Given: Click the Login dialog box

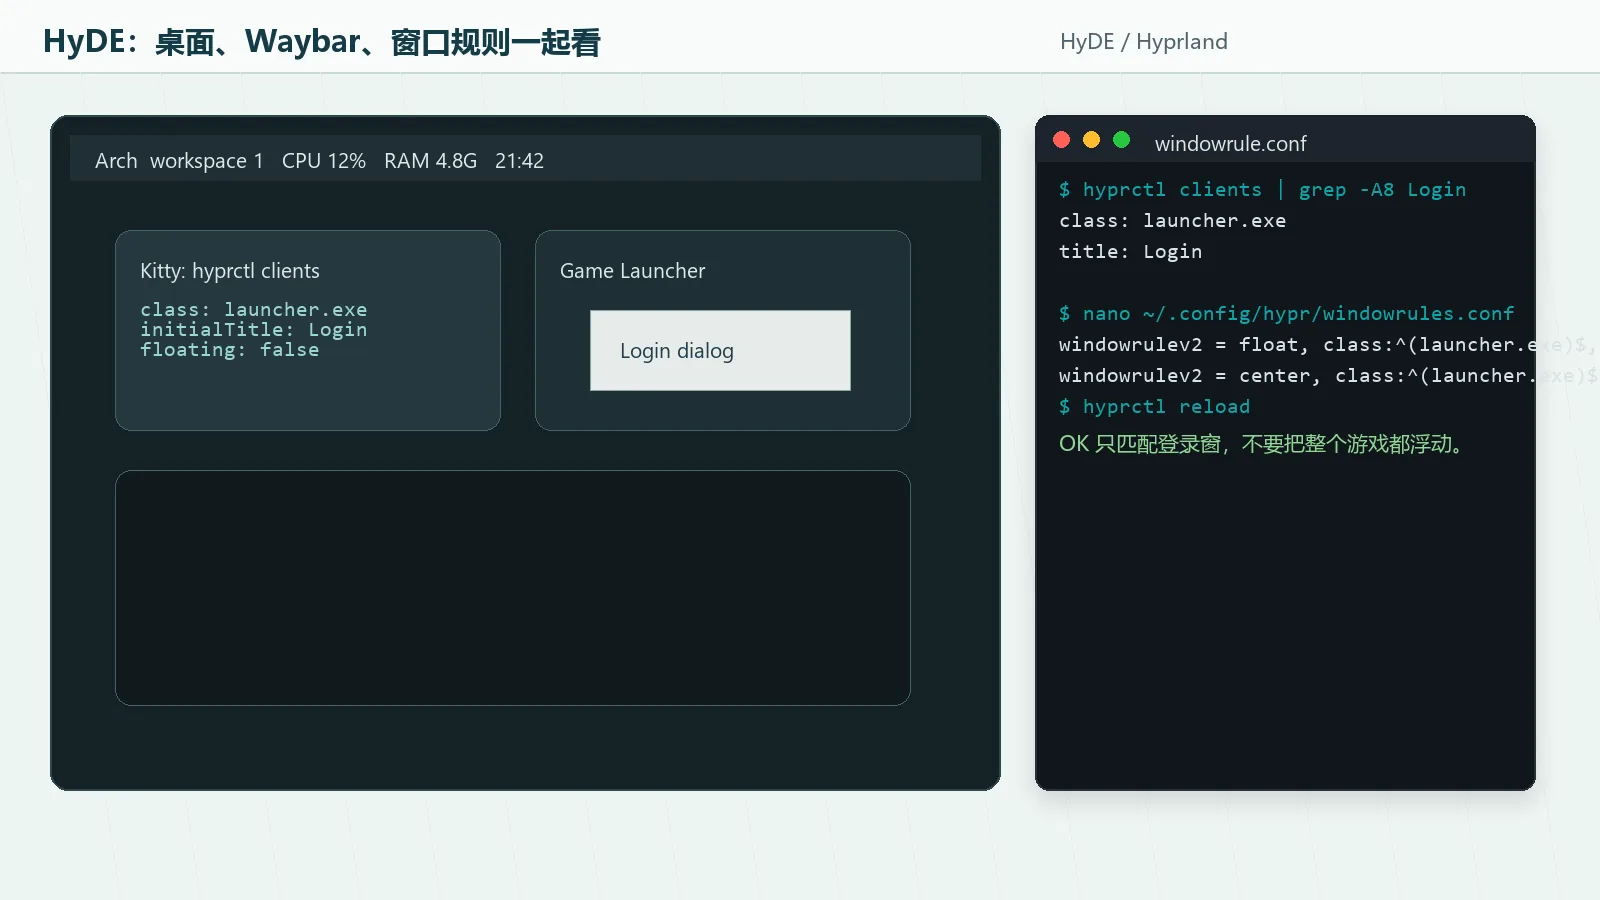Looking at the screenshot, I should click(x=720, y=350).
